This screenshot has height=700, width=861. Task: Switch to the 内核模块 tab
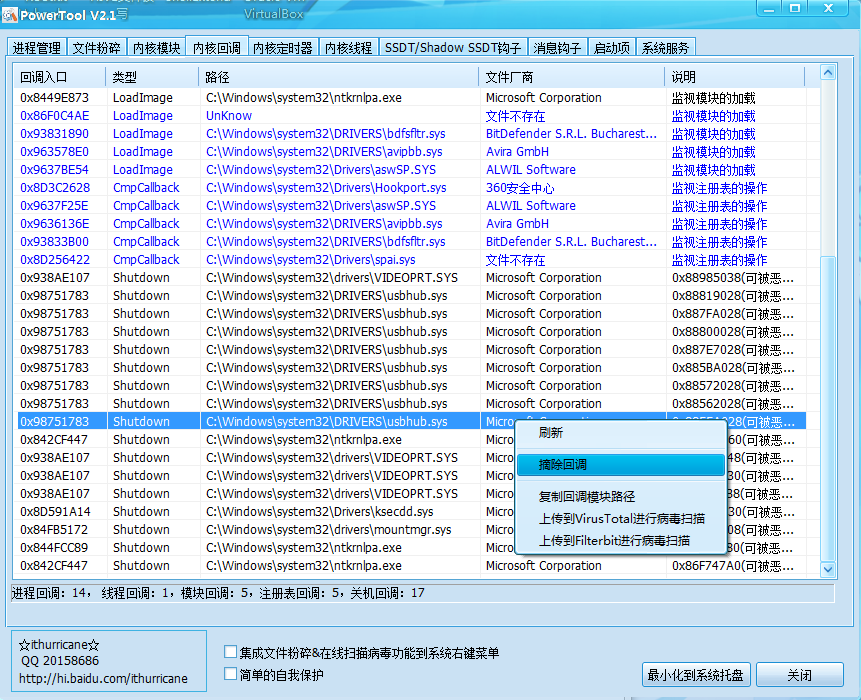156,48
